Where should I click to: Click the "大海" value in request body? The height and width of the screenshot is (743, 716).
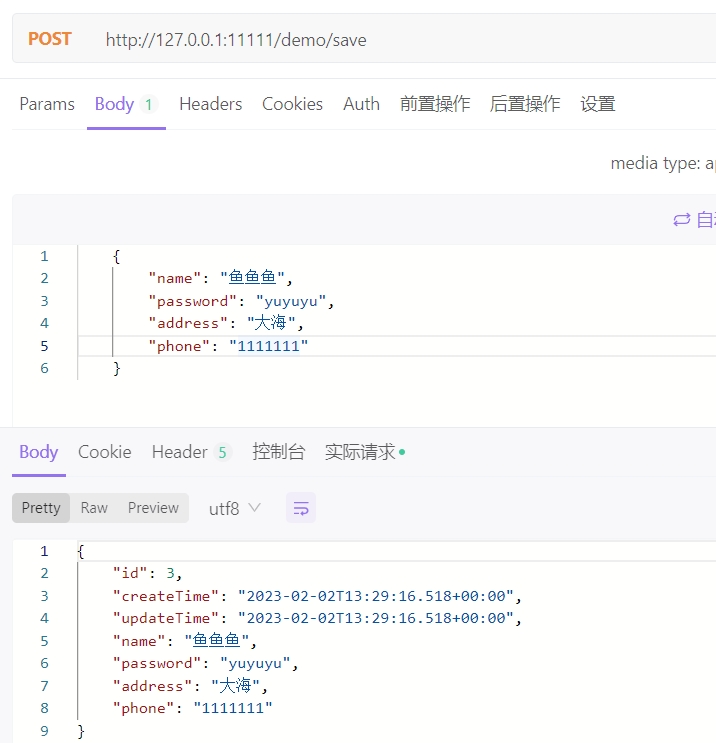[x=272, y=323]
